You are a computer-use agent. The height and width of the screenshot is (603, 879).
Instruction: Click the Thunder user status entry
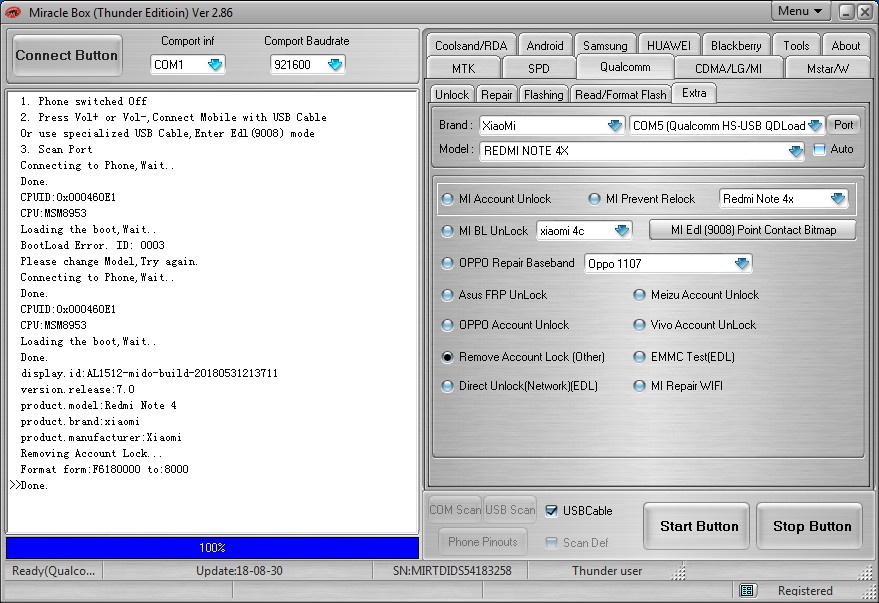coord(607,570)
